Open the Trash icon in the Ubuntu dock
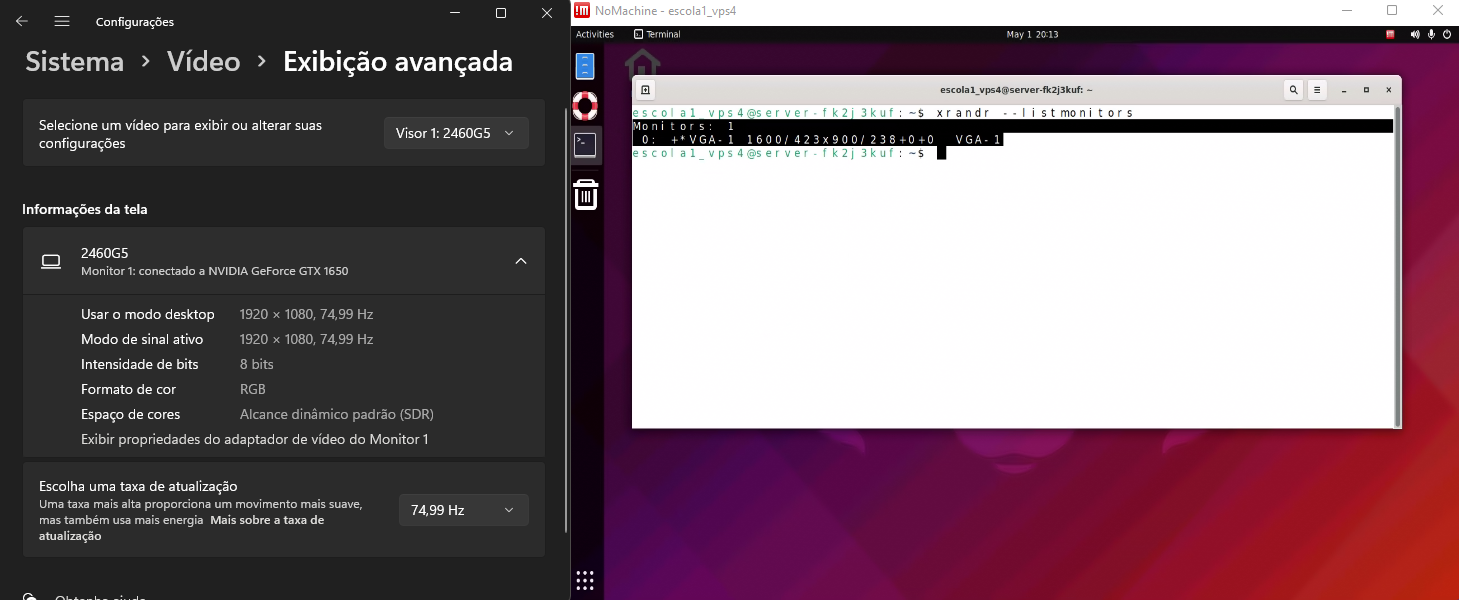The image size is (1459, 600). tap(585, 194)
